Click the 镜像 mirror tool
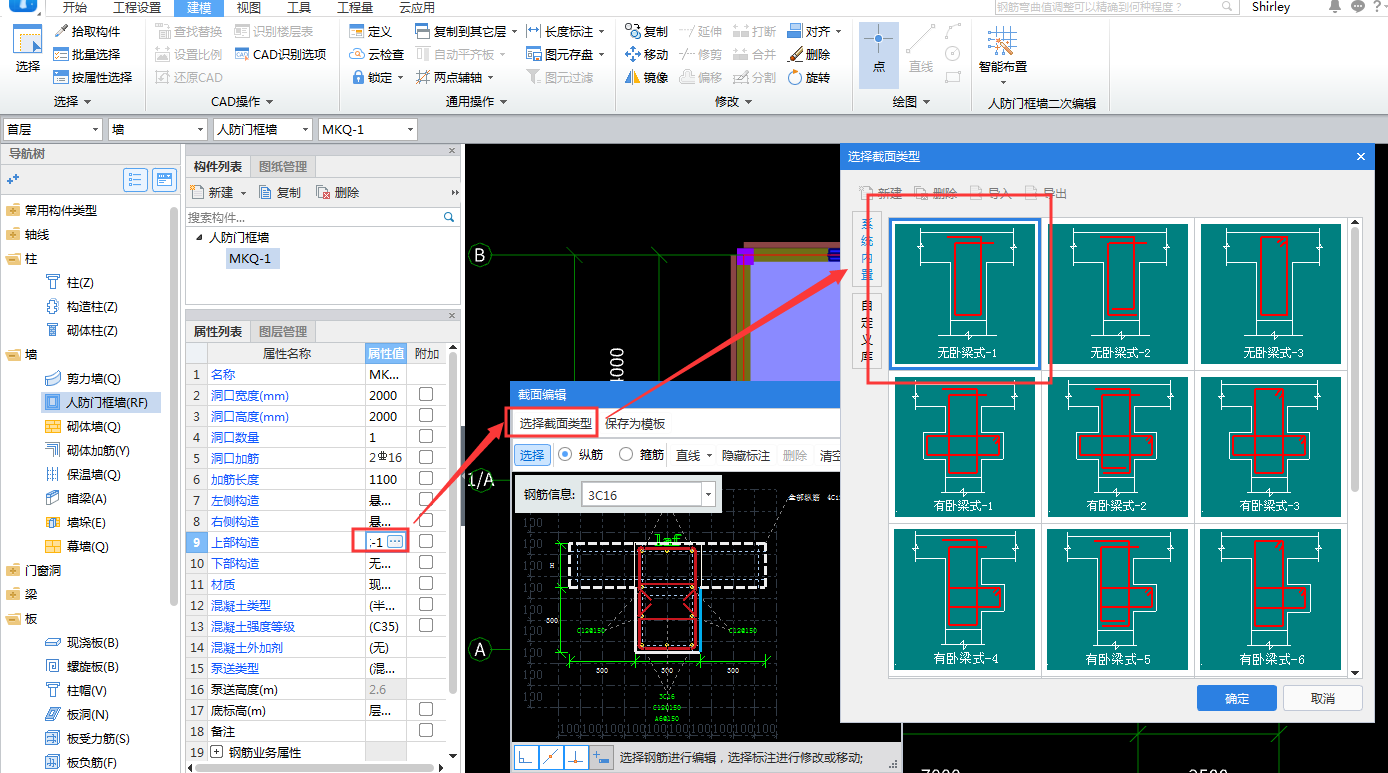 click(646, 77)
